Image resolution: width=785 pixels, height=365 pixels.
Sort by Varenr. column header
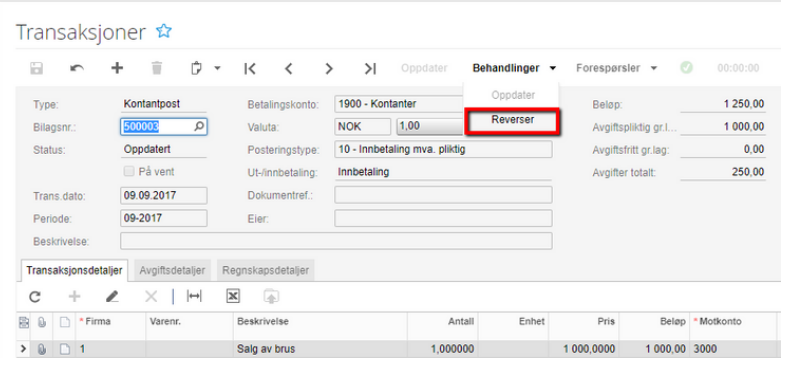pyautogui.click(x=189, y=321)
